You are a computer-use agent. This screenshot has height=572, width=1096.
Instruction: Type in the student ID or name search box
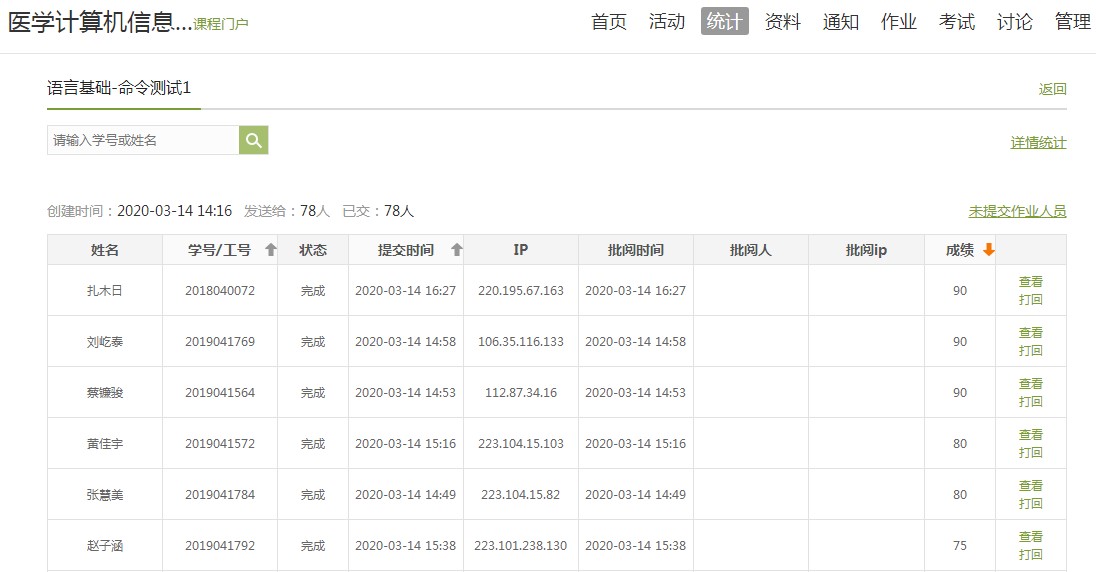tap(143, 140)
